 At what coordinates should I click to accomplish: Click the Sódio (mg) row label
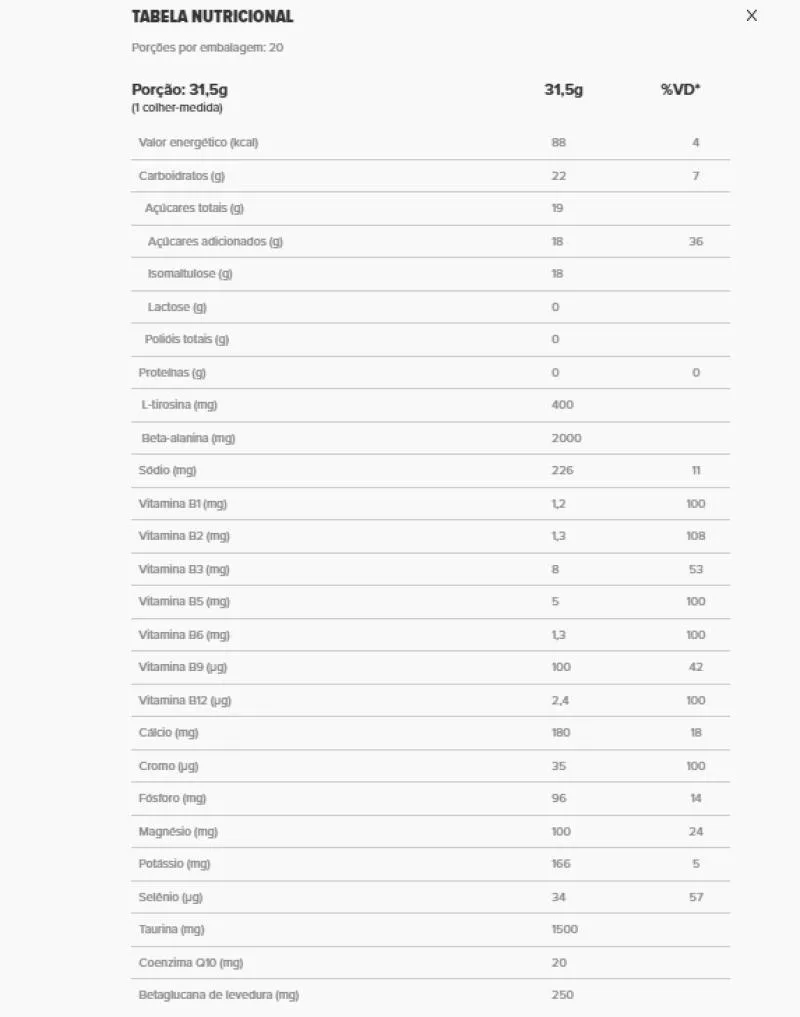pyautogui.click(x=168, y=471)
